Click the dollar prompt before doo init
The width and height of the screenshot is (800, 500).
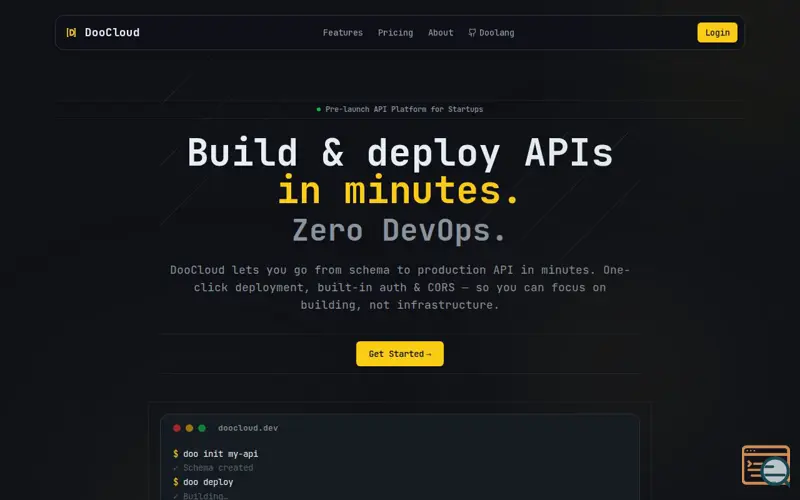coord(176,454)
